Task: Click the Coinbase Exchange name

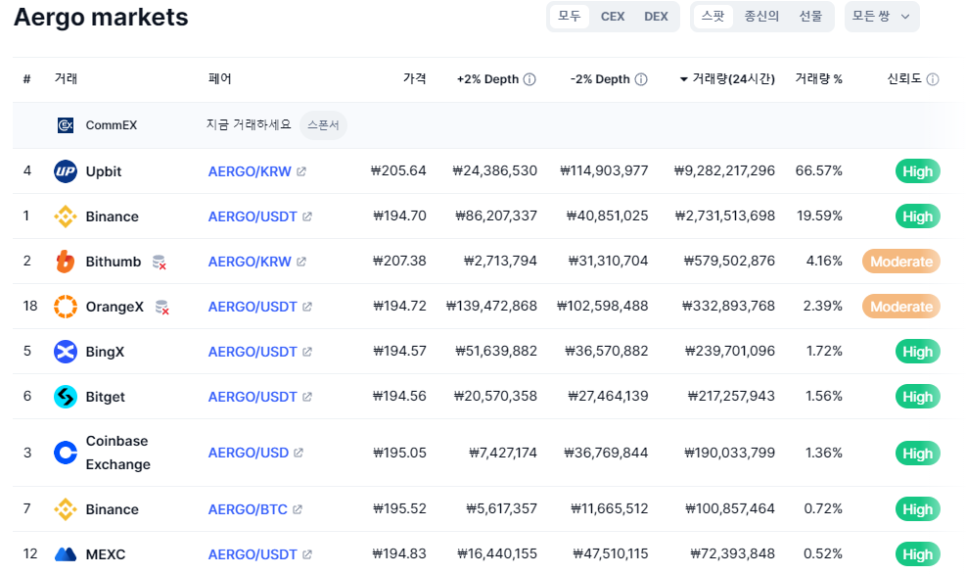Action: [118, 453]
